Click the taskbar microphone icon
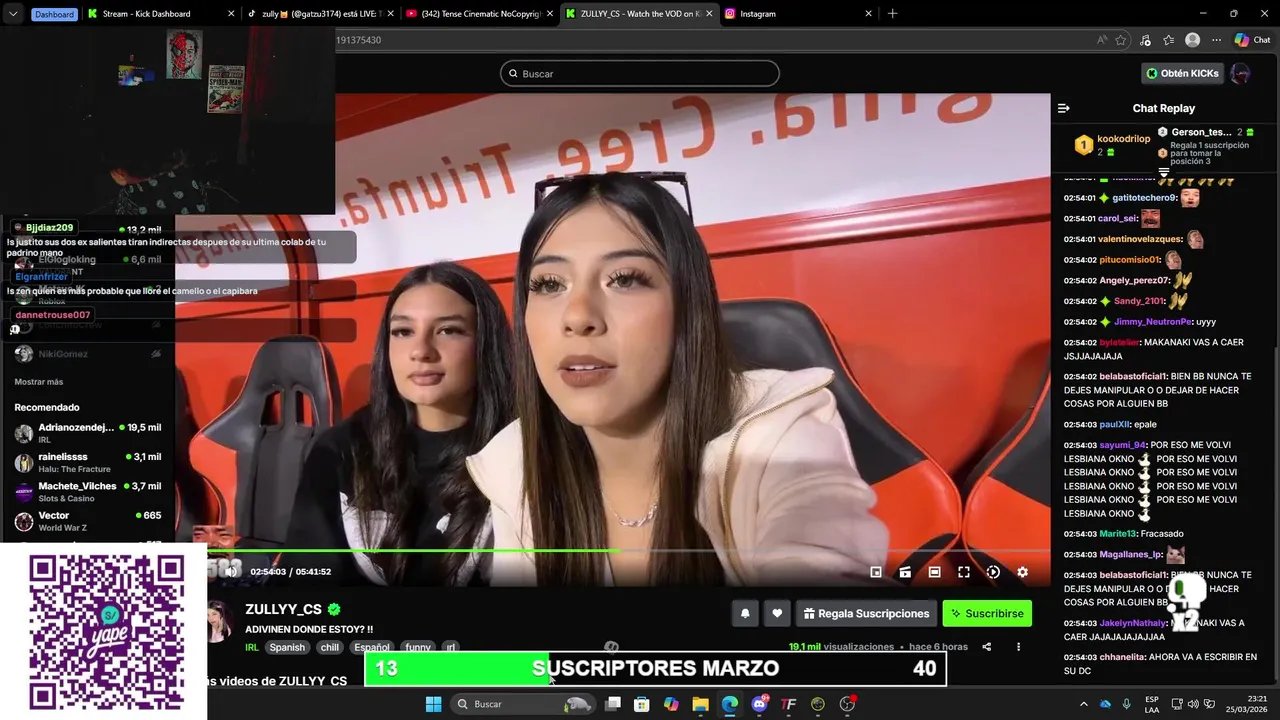Screen dimensions: 1280x720 coord(1127,704)
